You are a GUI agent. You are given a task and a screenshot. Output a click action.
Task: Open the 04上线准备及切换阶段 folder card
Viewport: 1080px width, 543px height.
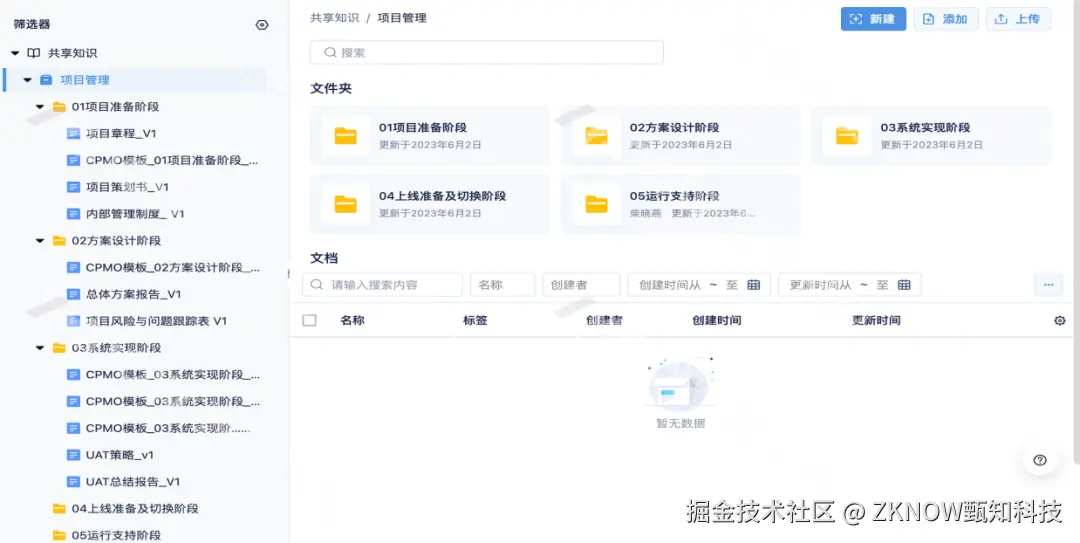click(430, 204)
